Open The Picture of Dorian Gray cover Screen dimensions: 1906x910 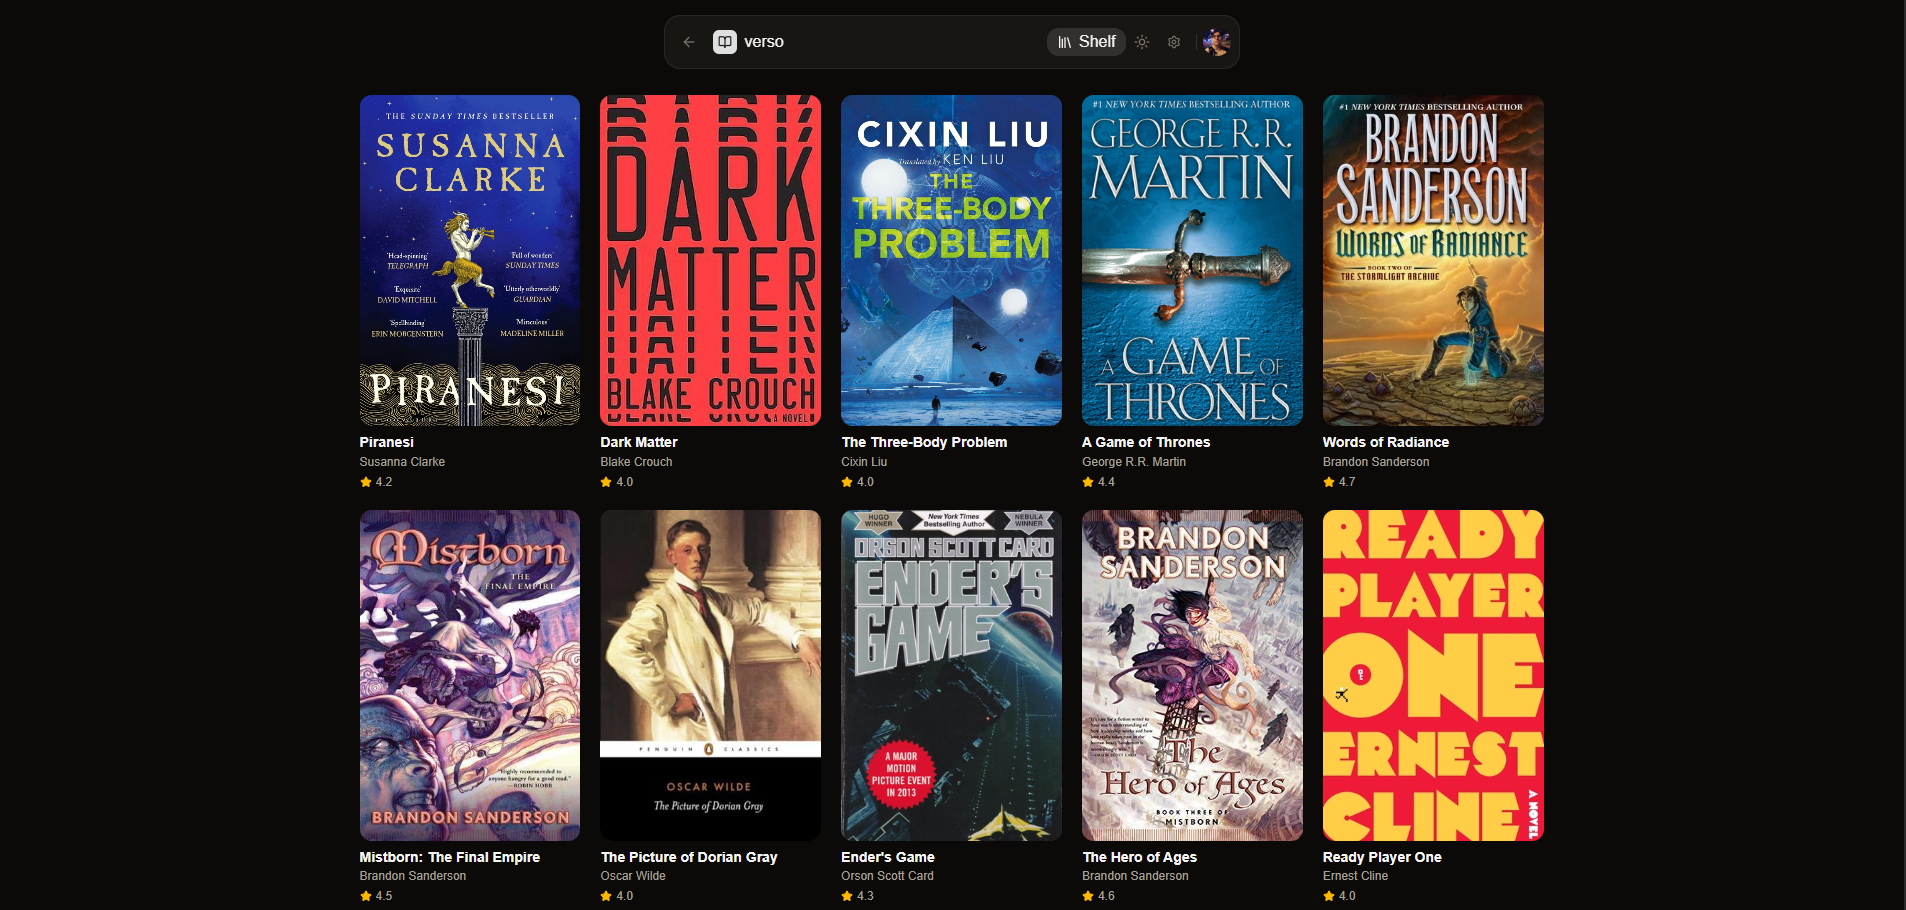[x=710, y=675]
